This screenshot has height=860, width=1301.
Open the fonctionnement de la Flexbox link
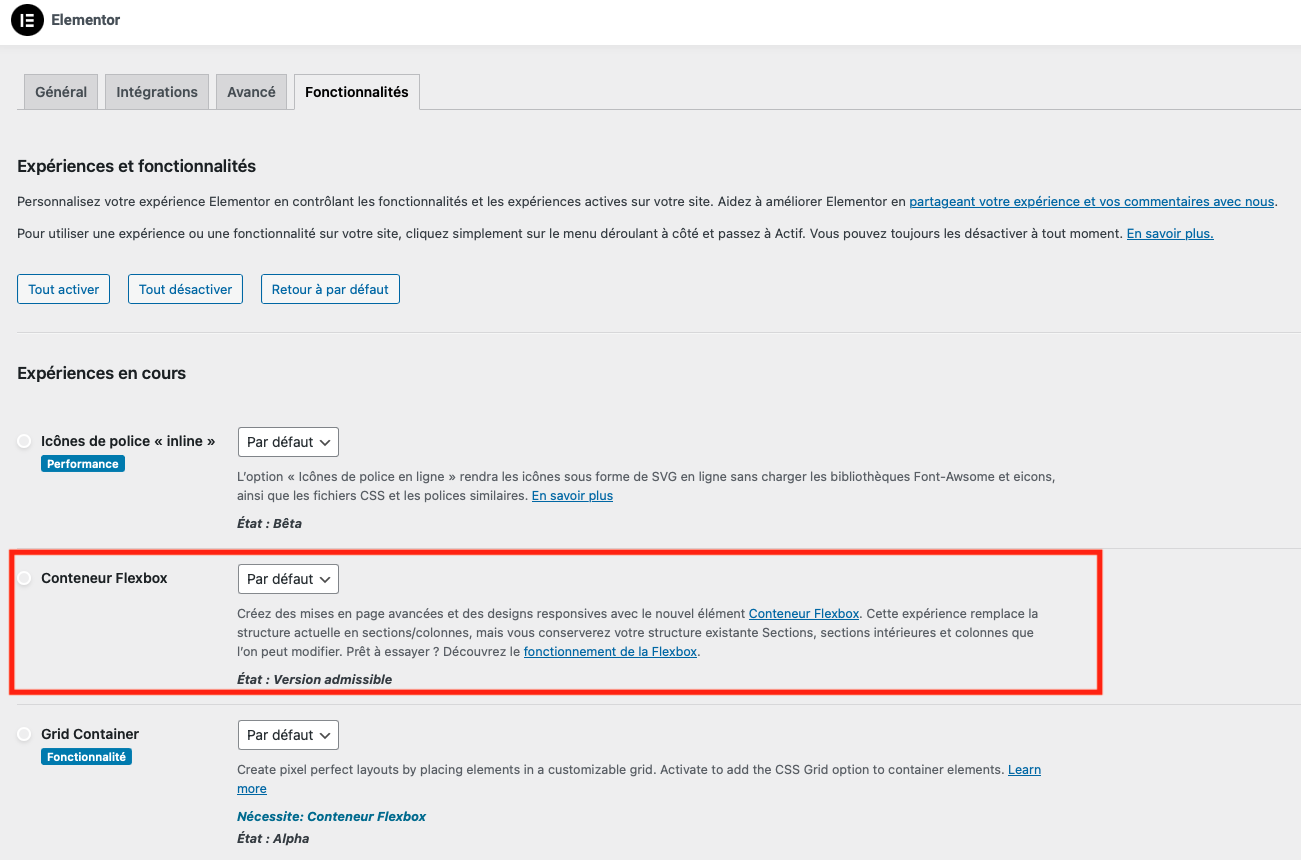tap(610, 651)
